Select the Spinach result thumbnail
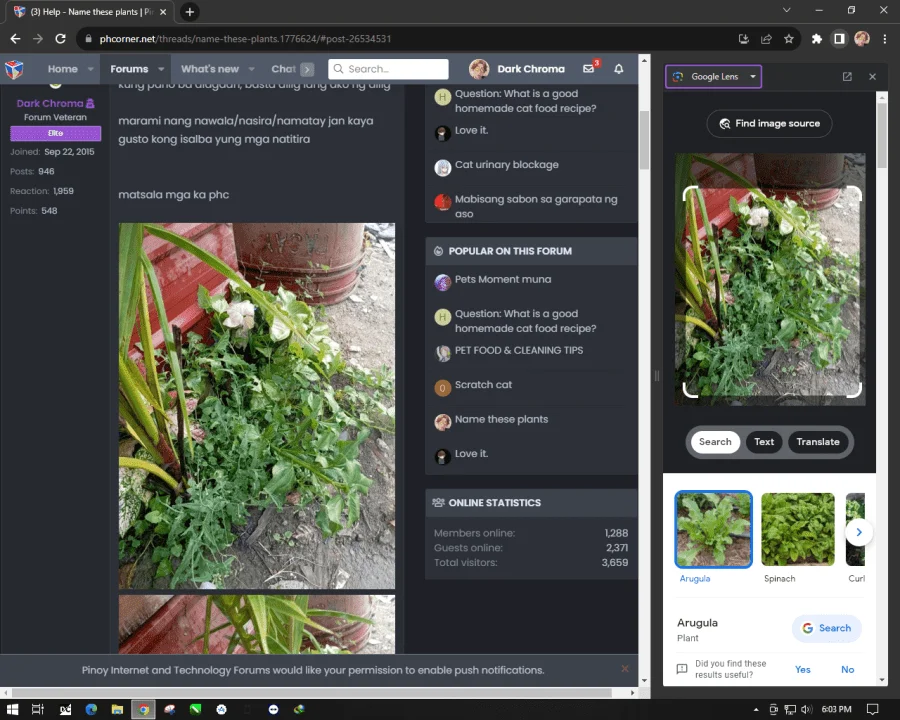900x720 pixels. [x=798, y=529]
